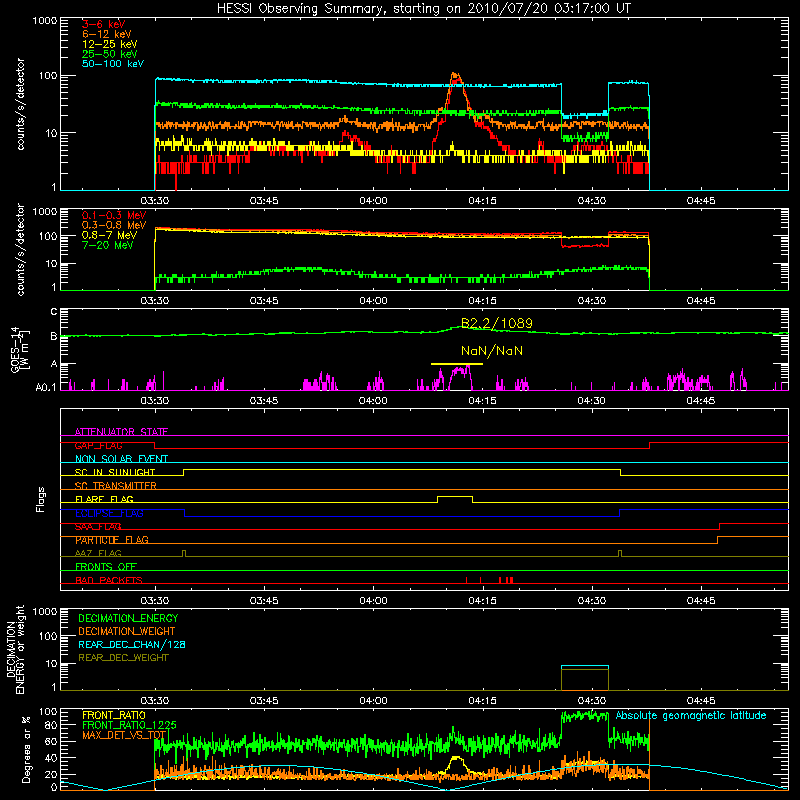Click the HESSI Observing Summary title text

pyautogui.click(x=423, y=9)
